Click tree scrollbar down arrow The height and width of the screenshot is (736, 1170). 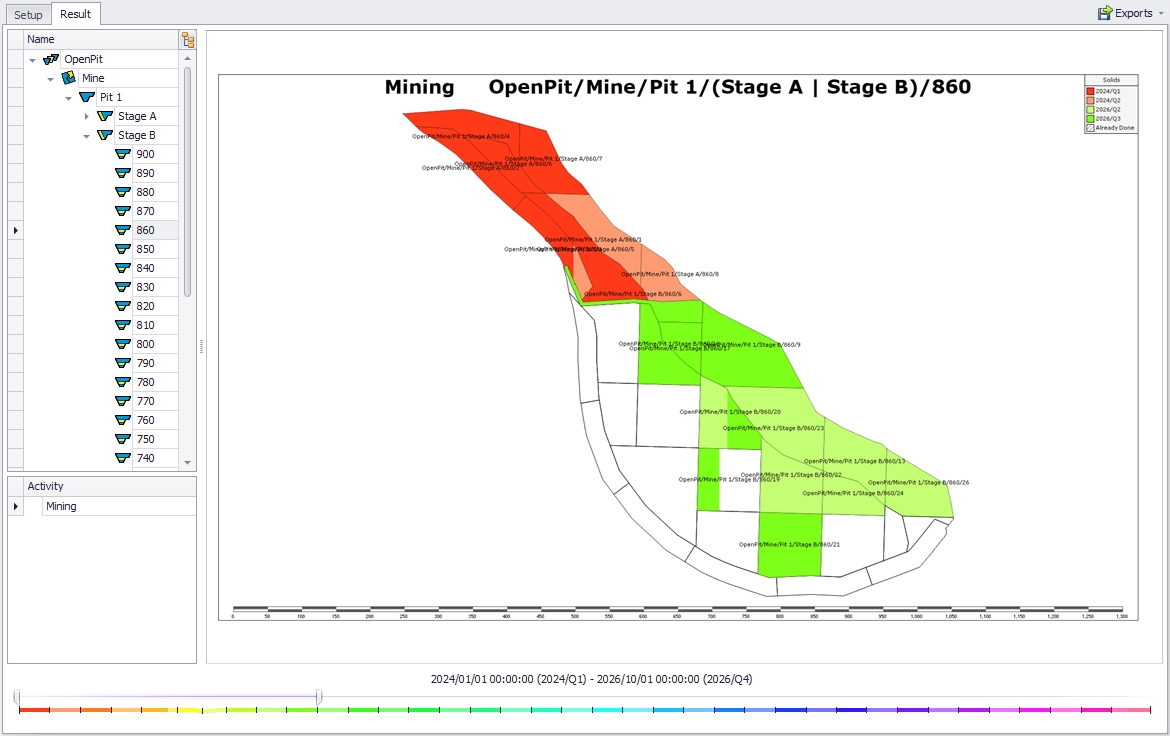187,463
